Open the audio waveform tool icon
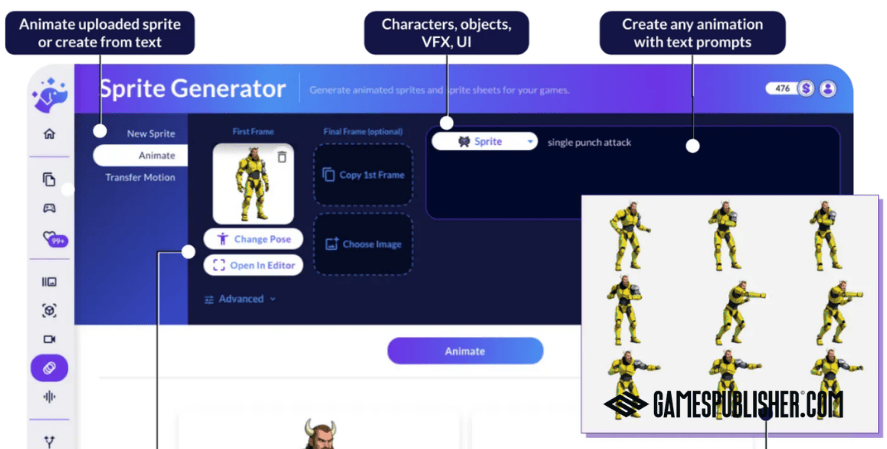This screenshot has width=887, height=449. tap(49, 397)
